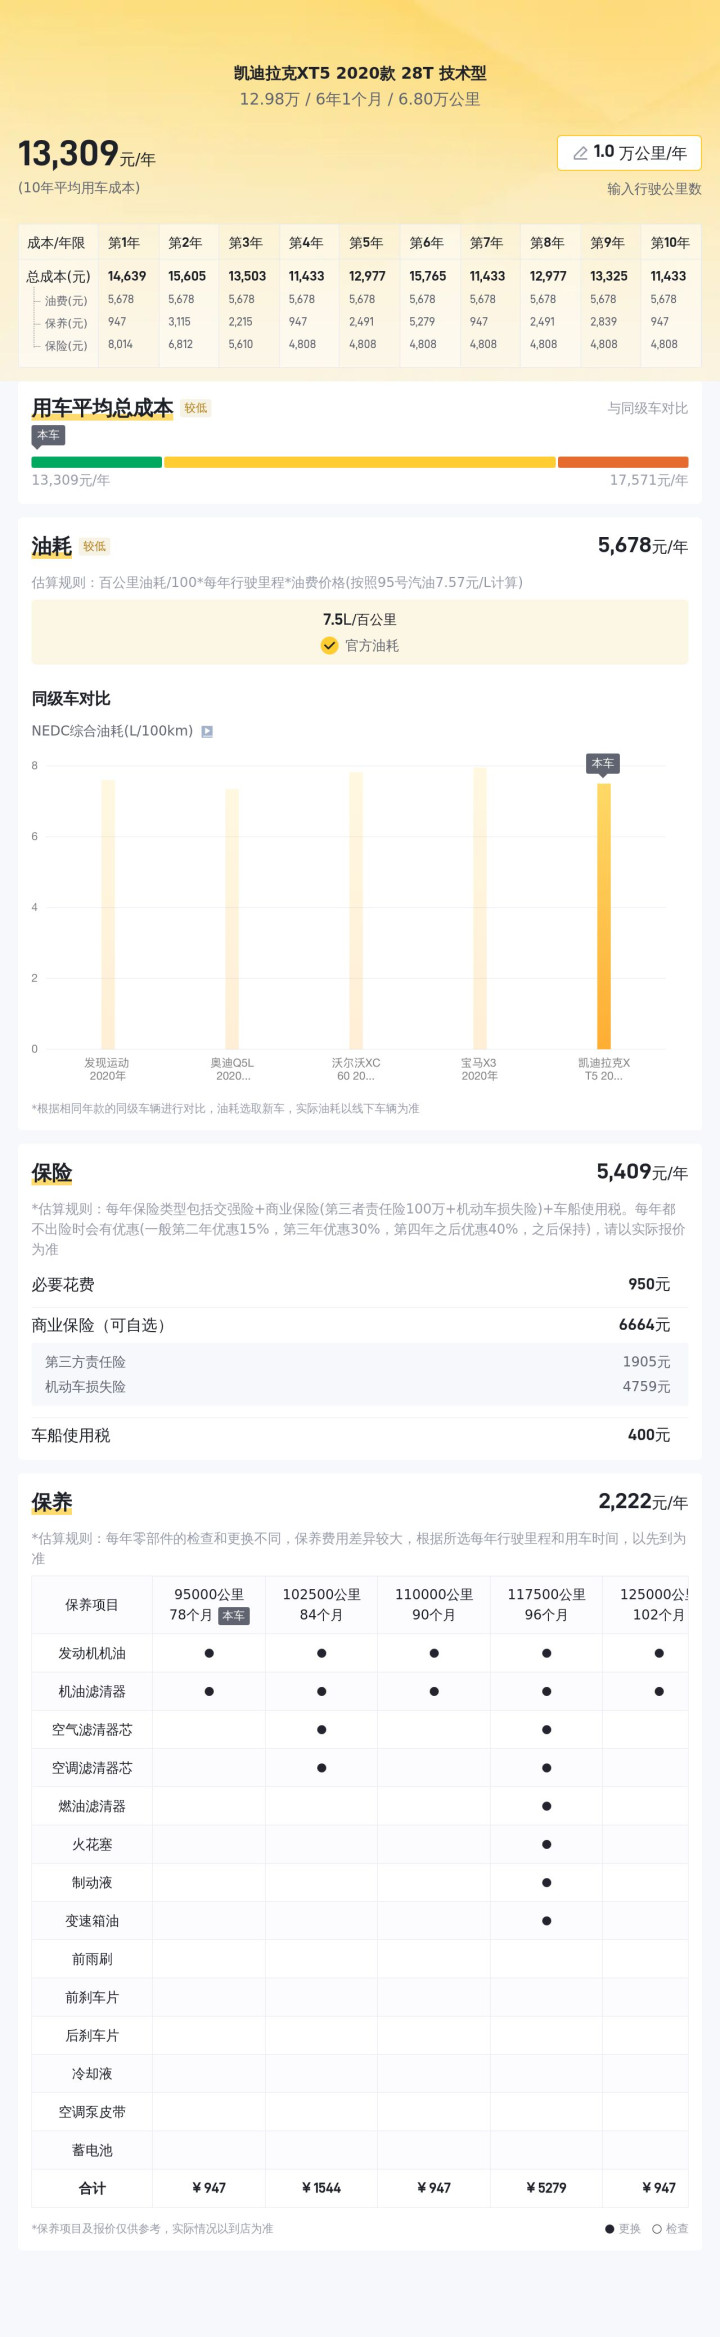Screen dimensions: 720x2337
Task: Click the 输入行驶公里数 text
Action: (654, 189)
